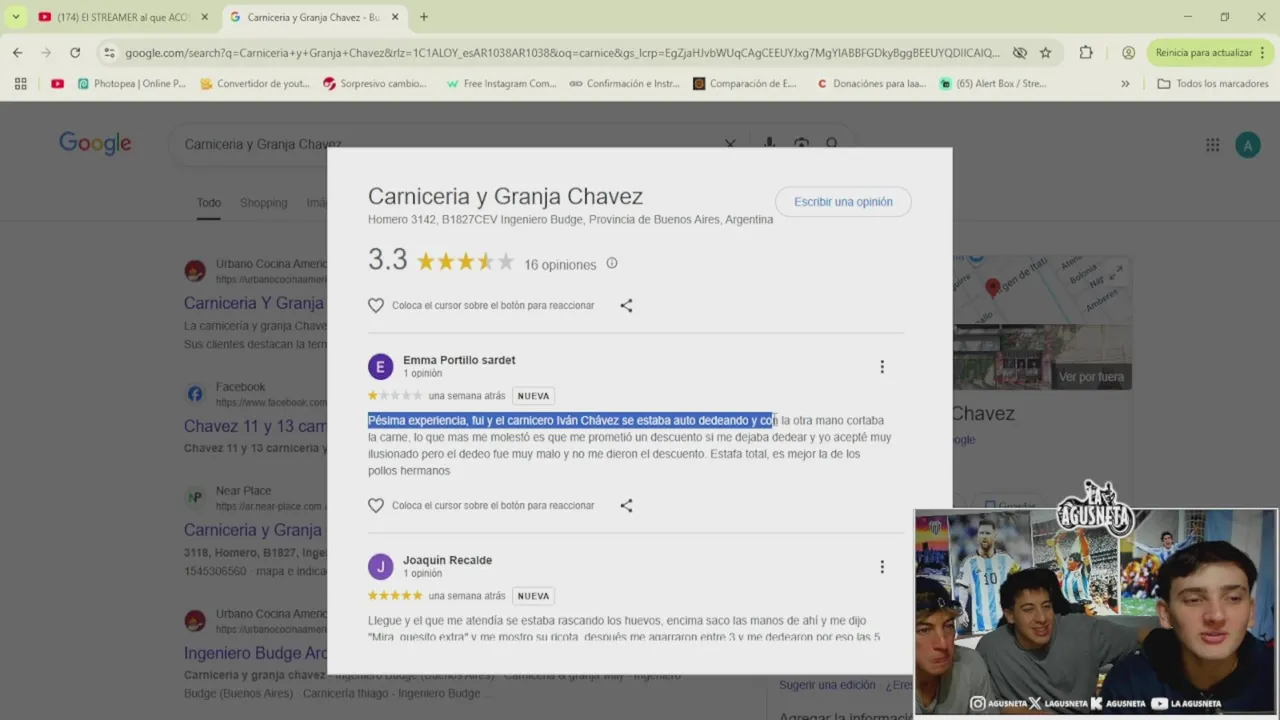Click the crossed-out eye icon in address bar
The width and height of the screenshot is (1280, 720).
[x=1019, y=53]
